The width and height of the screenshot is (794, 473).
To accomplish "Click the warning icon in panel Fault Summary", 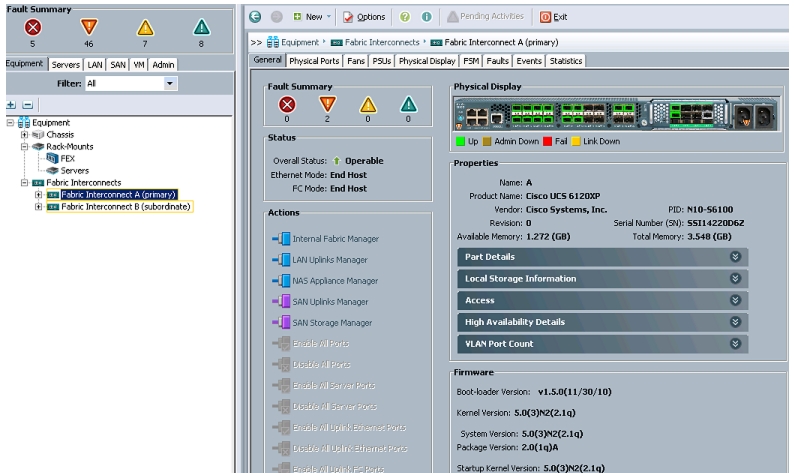I will click(x=409, y=104).
